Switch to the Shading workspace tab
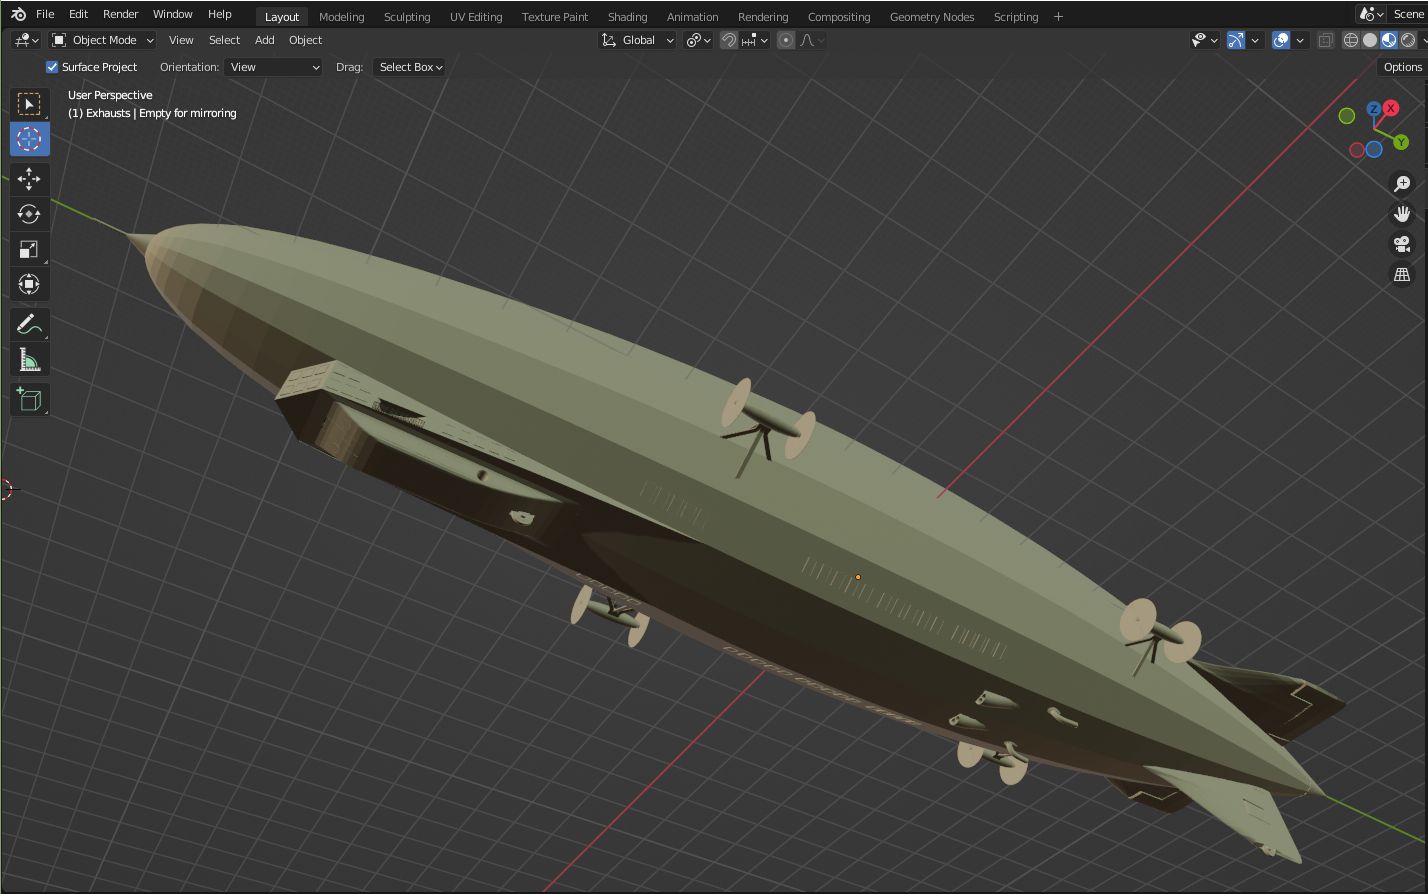Viewport: 1428px width, 894px height. [x=627, y=17]
